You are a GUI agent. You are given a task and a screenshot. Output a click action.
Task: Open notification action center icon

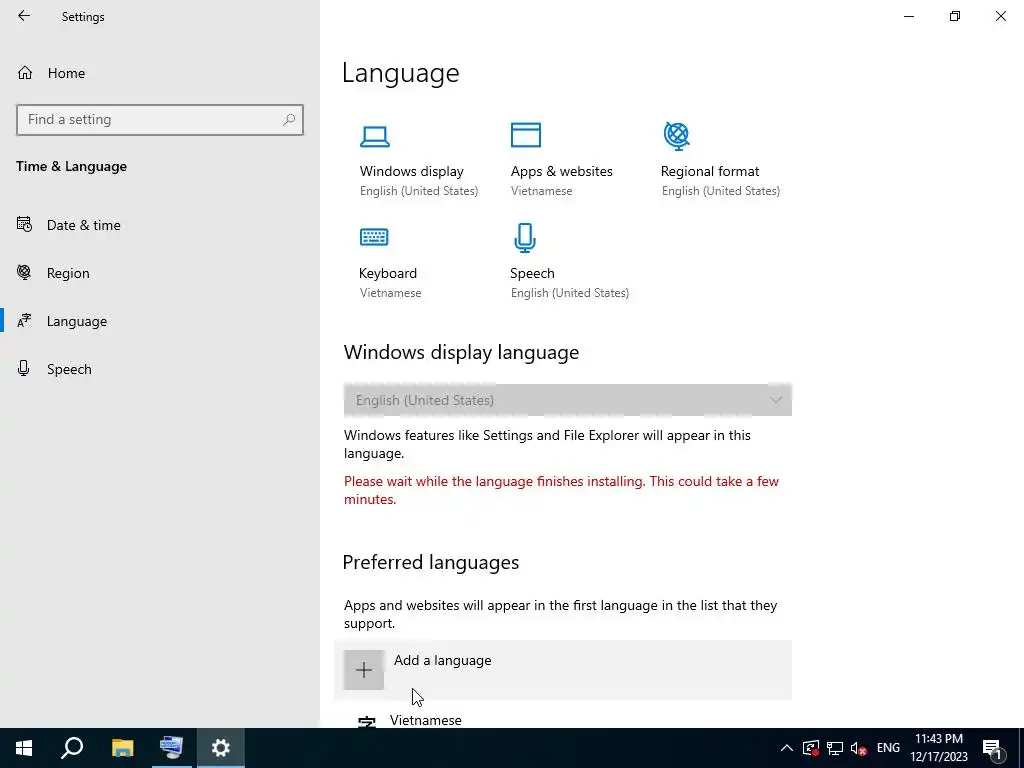pyautogui.click(x=992, y=749)
